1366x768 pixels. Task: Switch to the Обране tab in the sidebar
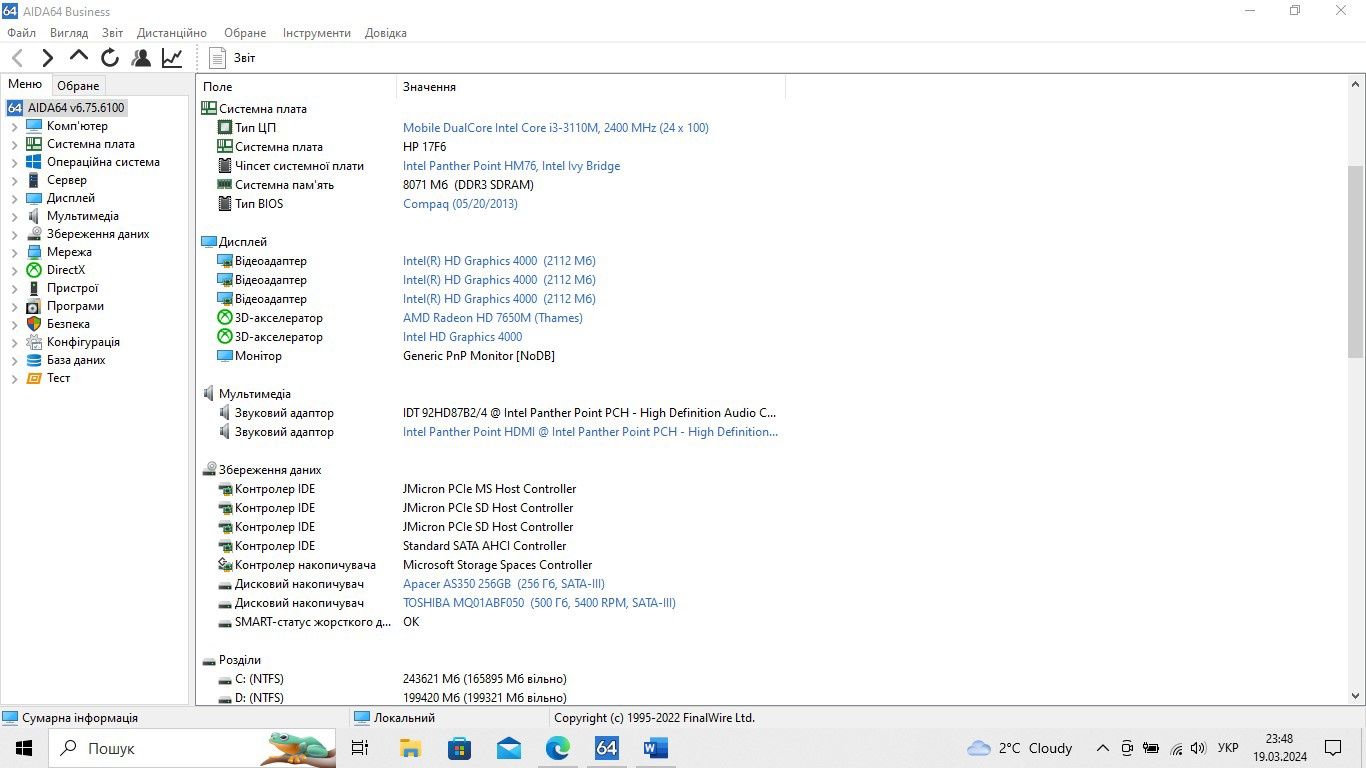[78, 86]
